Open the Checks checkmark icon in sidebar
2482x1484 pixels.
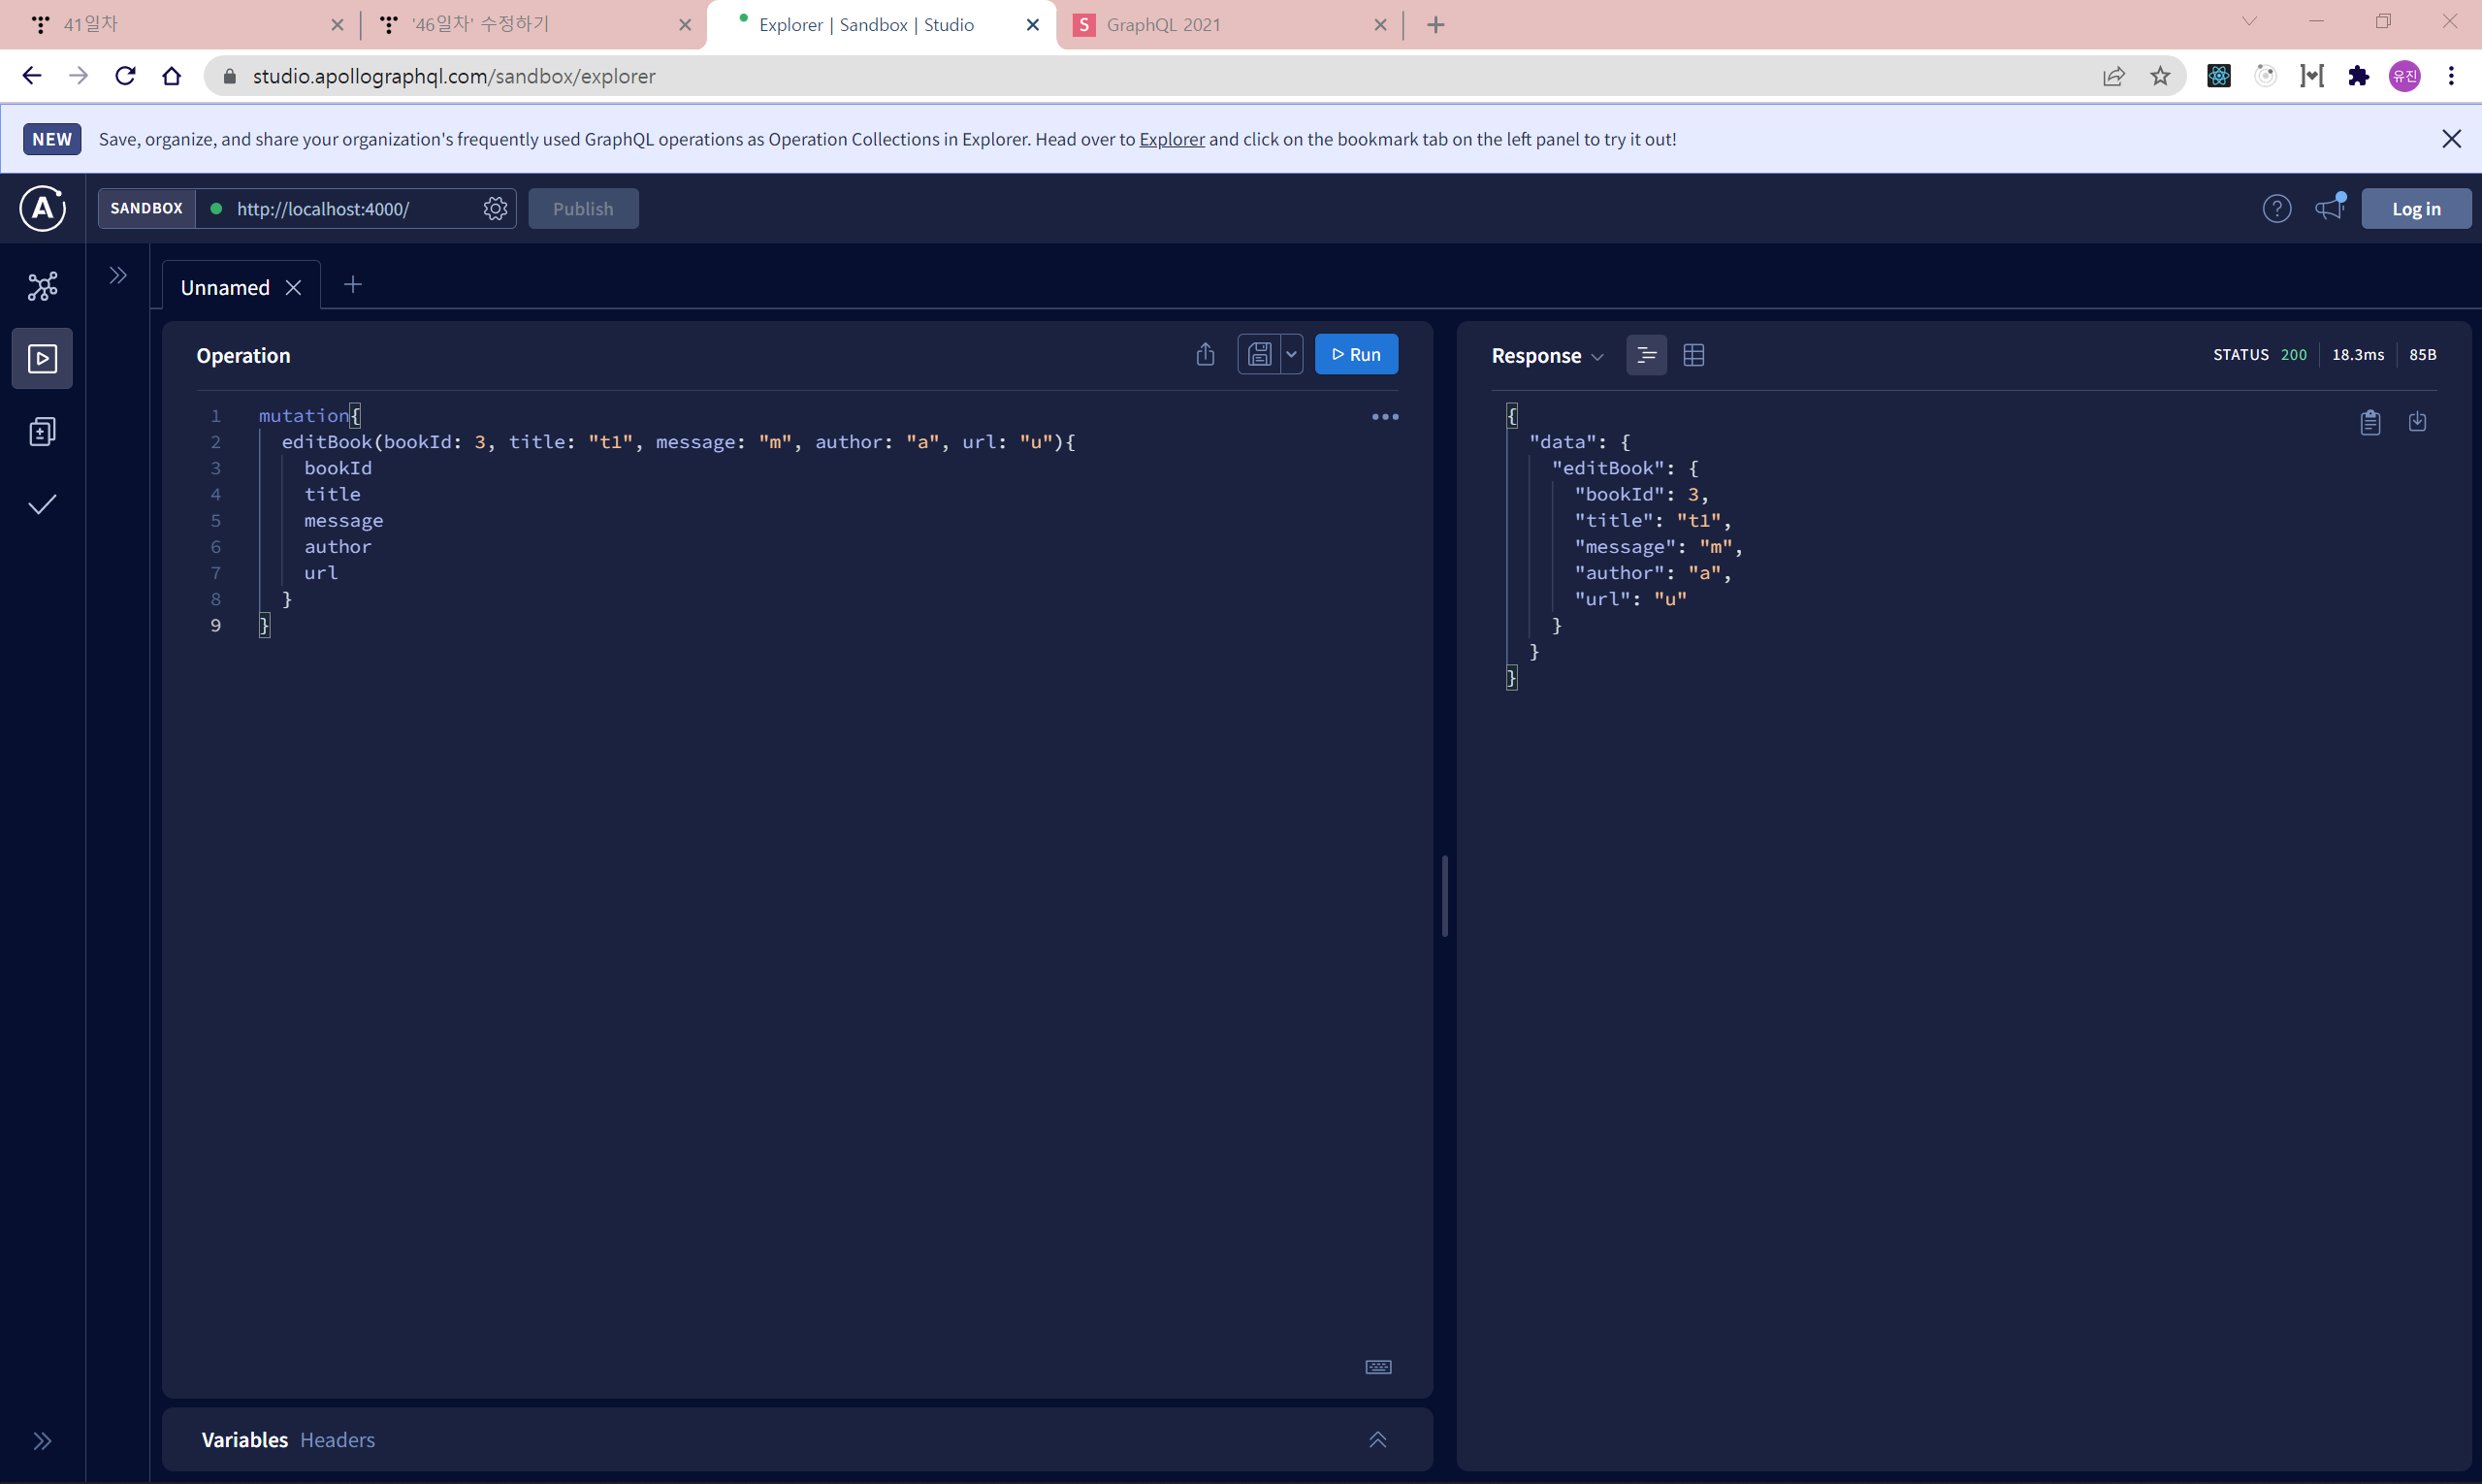(x=42, y=504)
